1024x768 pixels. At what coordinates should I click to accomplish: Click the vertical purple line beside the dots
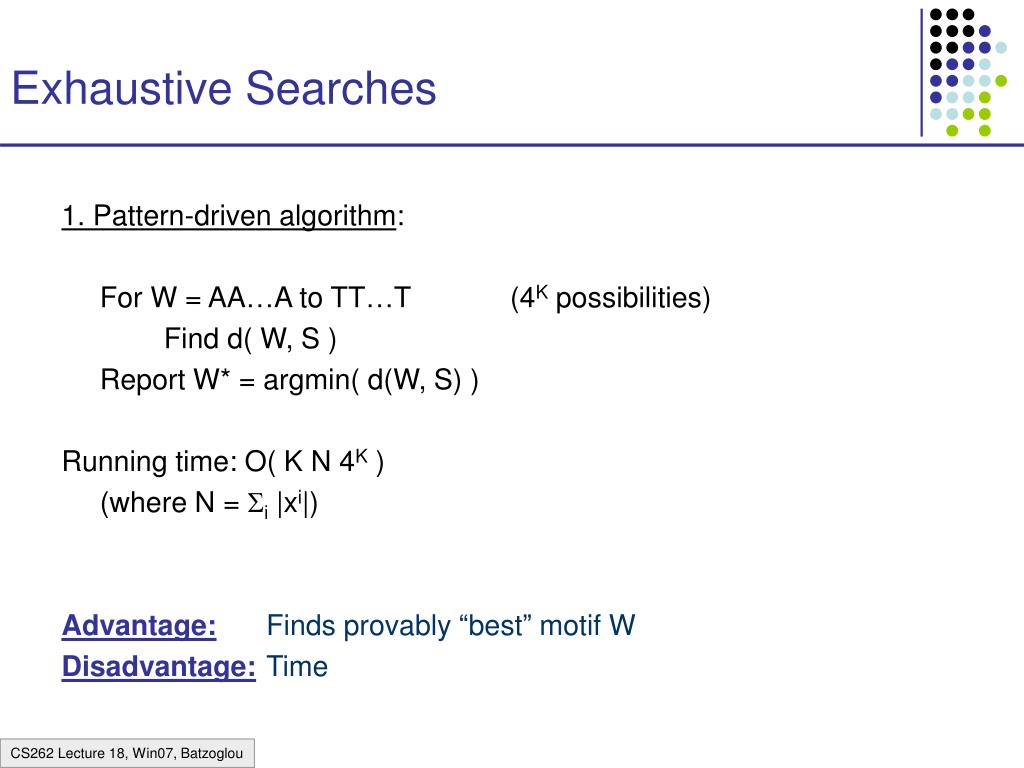pos(921,72)
